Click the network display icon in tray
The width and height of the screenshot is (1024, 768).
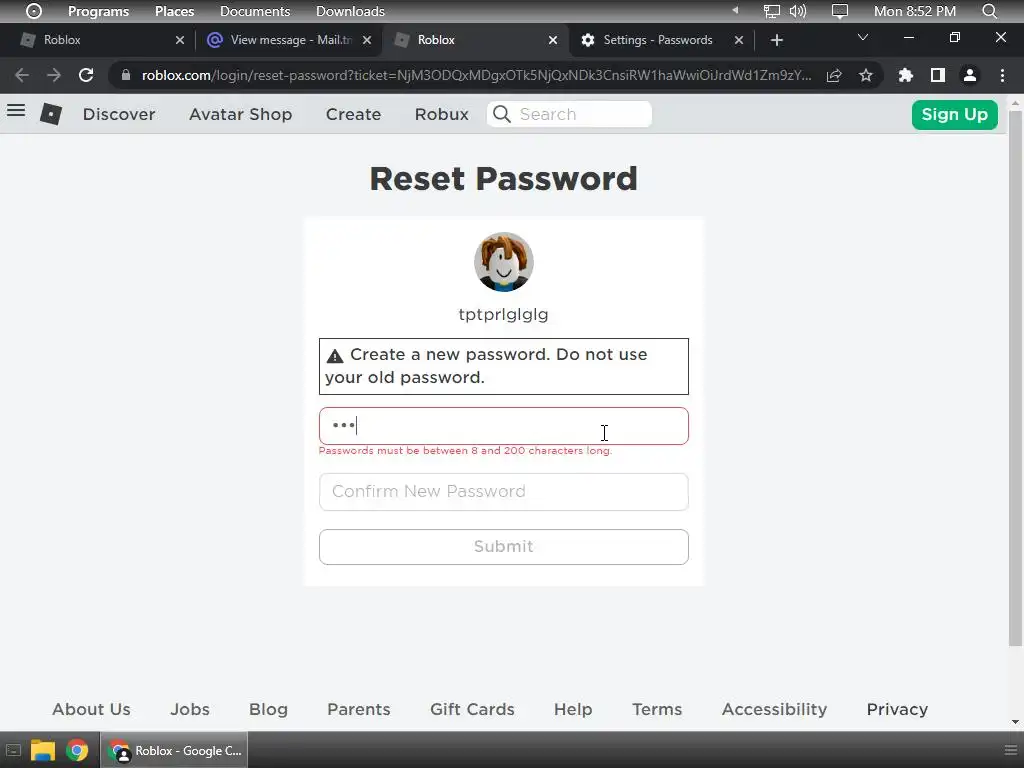[x=772, y=11]
